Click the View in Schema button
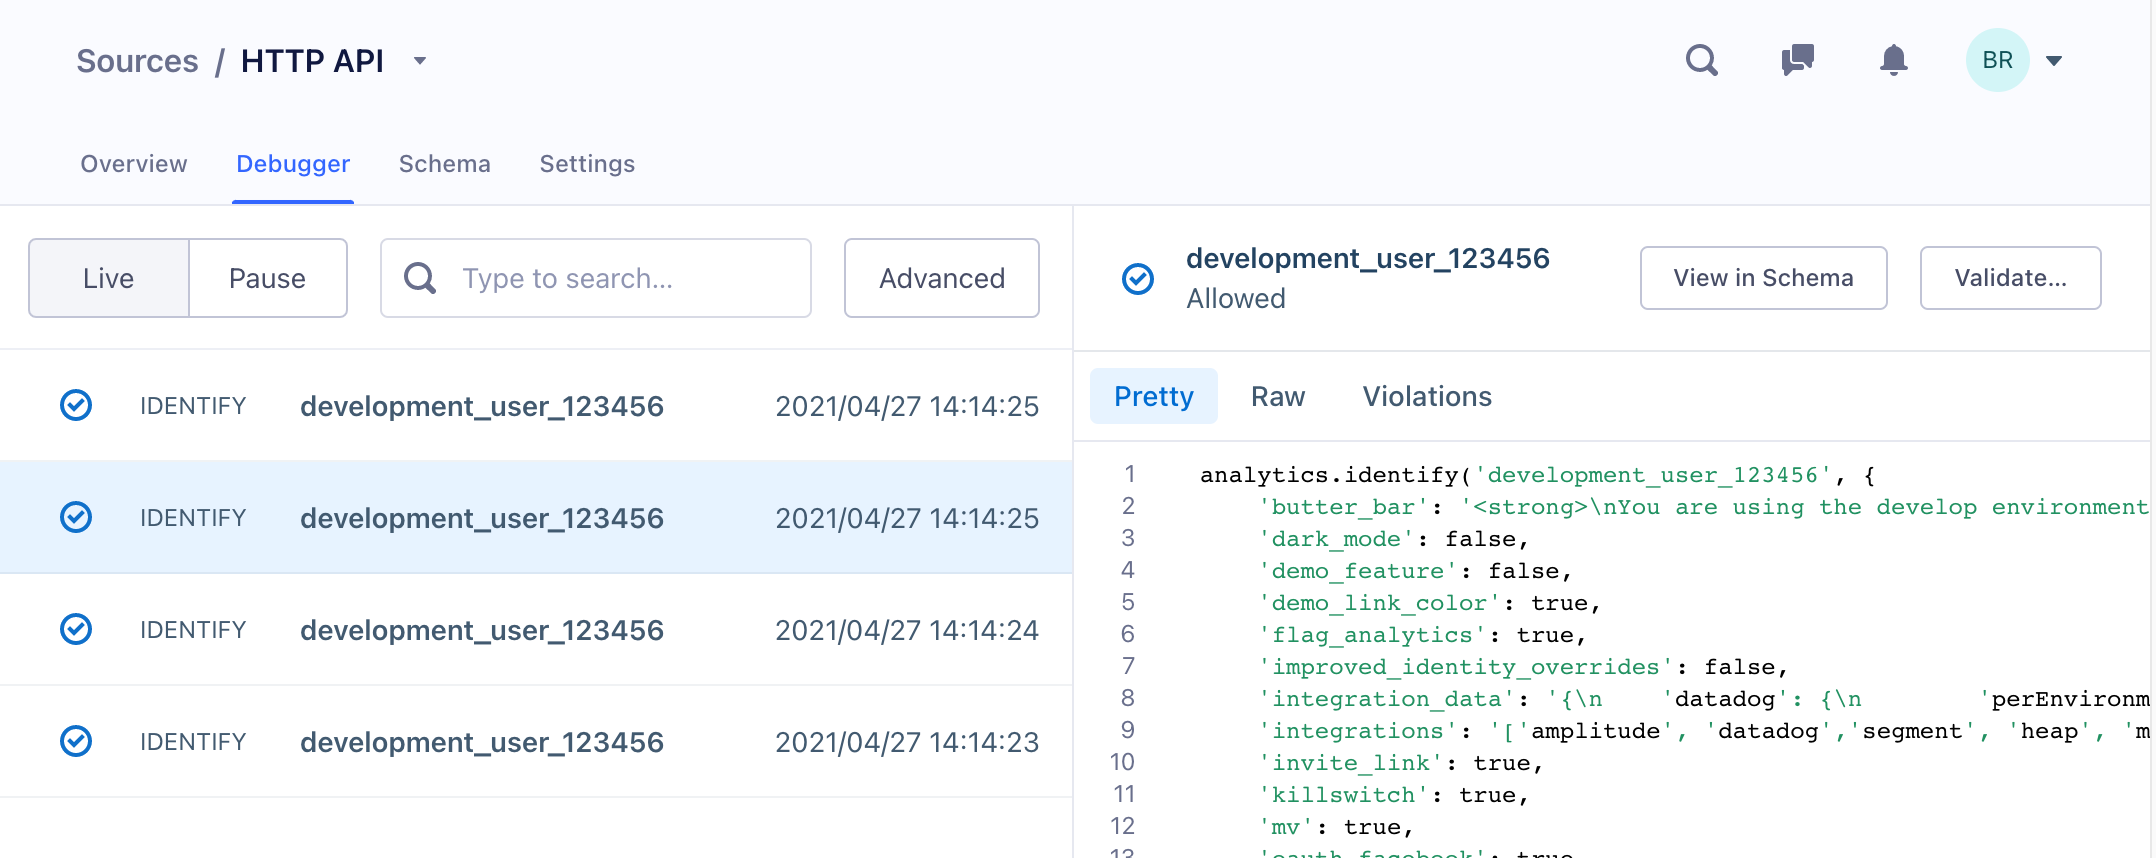 1762,278
